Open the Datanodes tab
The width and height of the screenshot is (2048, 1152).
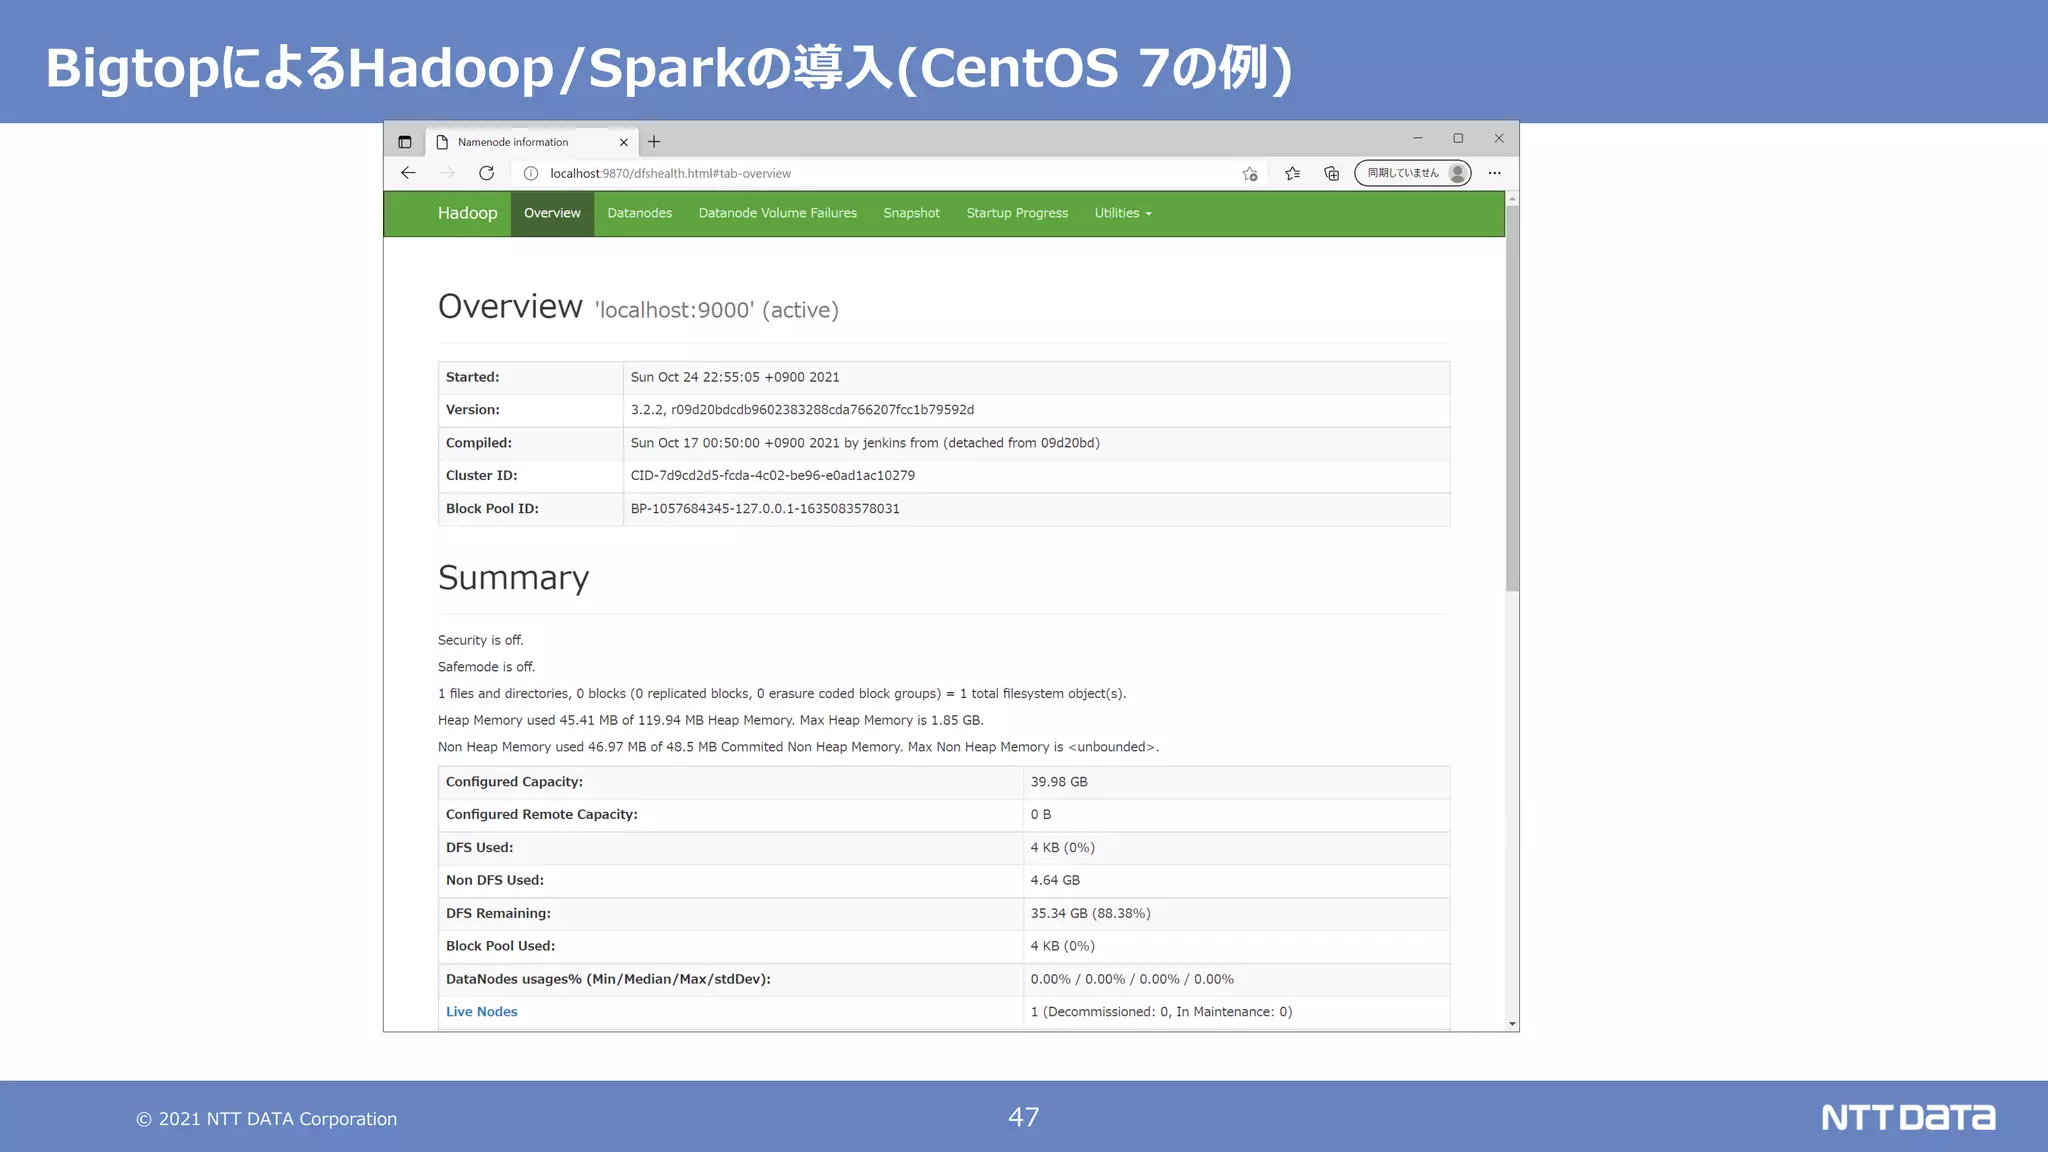639,213
